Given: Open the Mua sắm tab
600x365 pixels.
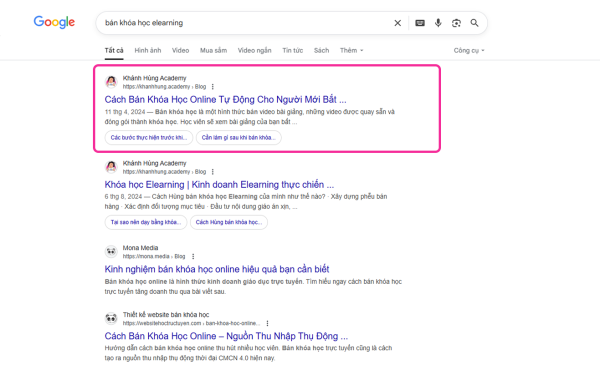Looking at the screenshot, I should [x=213, y=50].
